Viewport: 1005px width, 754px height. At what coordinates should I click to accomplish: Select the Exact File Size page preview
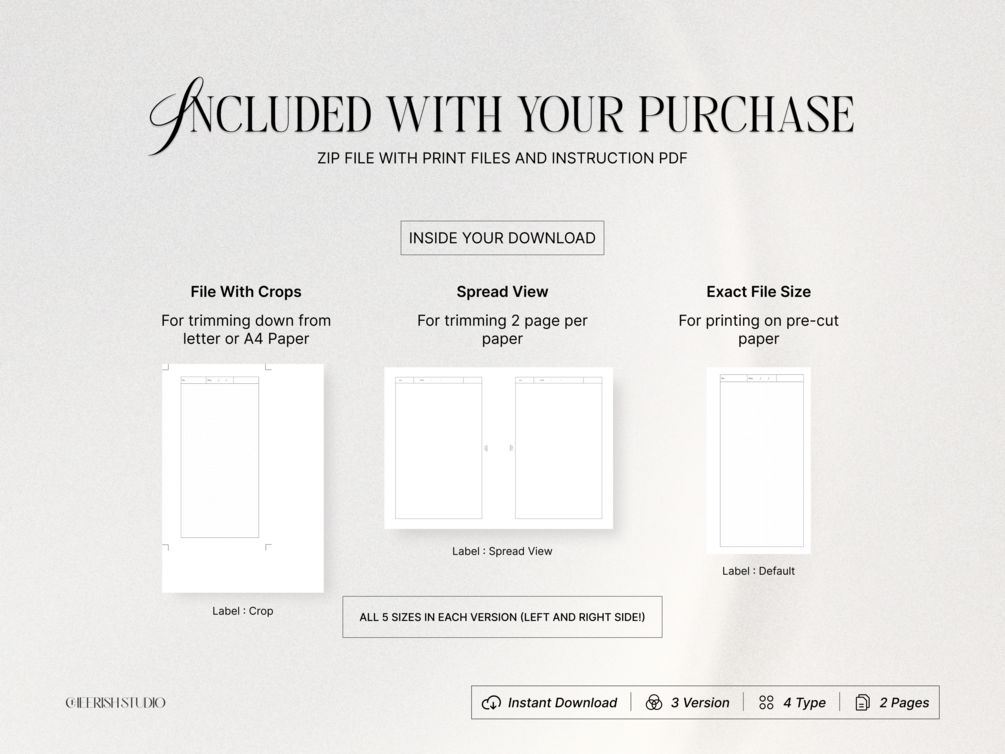click(759, 460)
